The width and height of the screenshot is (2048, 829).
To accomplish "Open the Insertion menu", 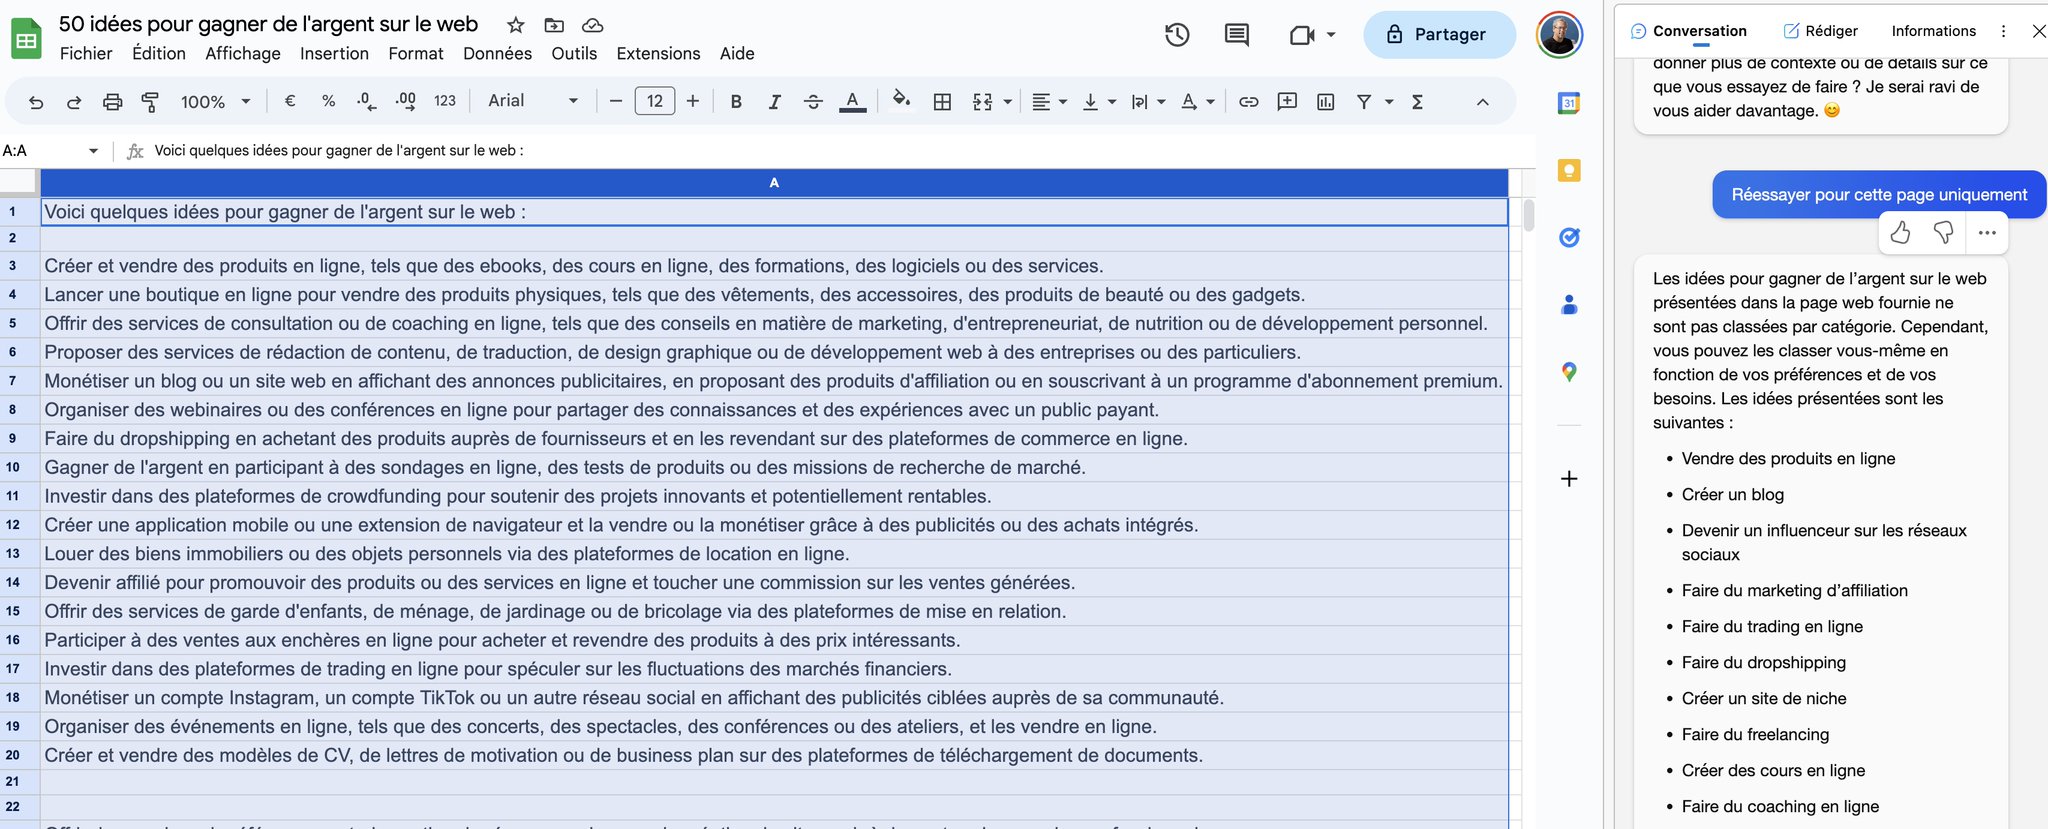I will pos(334,53).
